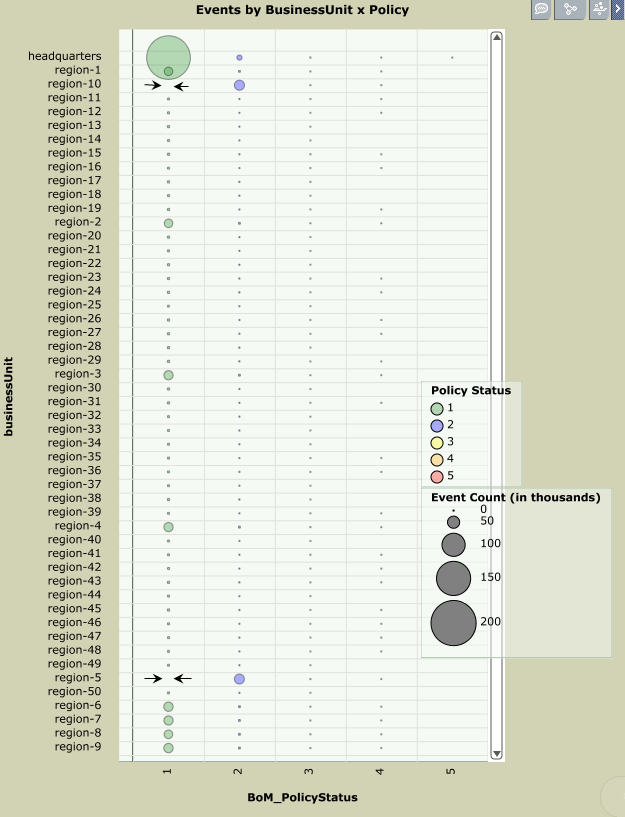Select orange Policy Status 4 legend swatch
Image resolution: width=625 pixels, height=817 pixels.
437,460
